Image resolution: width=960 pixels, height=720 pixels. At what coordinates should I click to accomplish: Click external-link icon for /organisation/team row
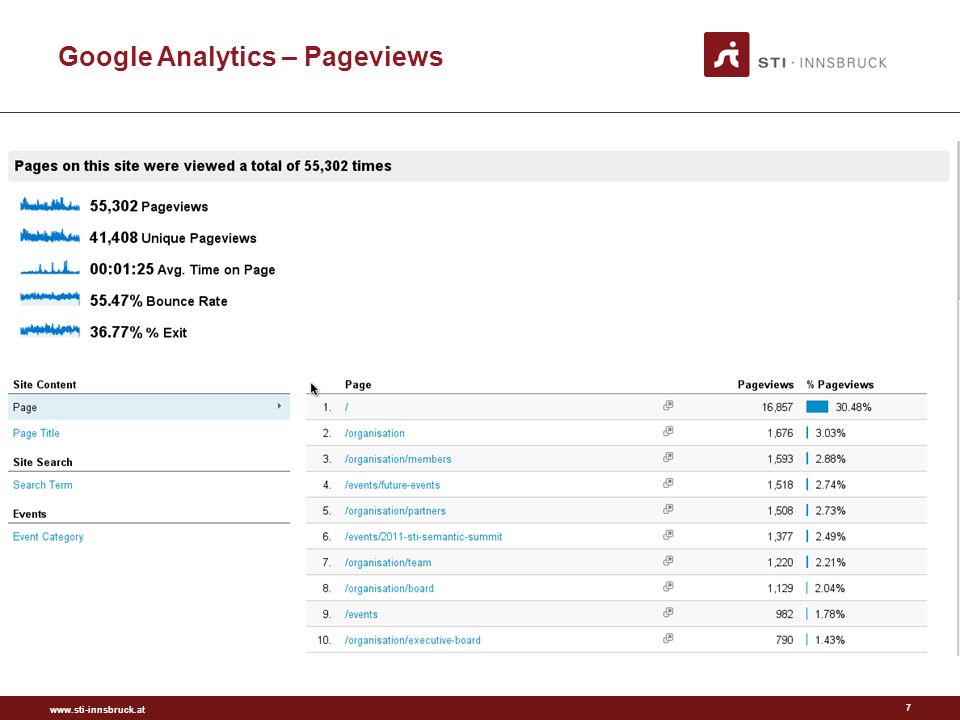[x=668, y=560]
